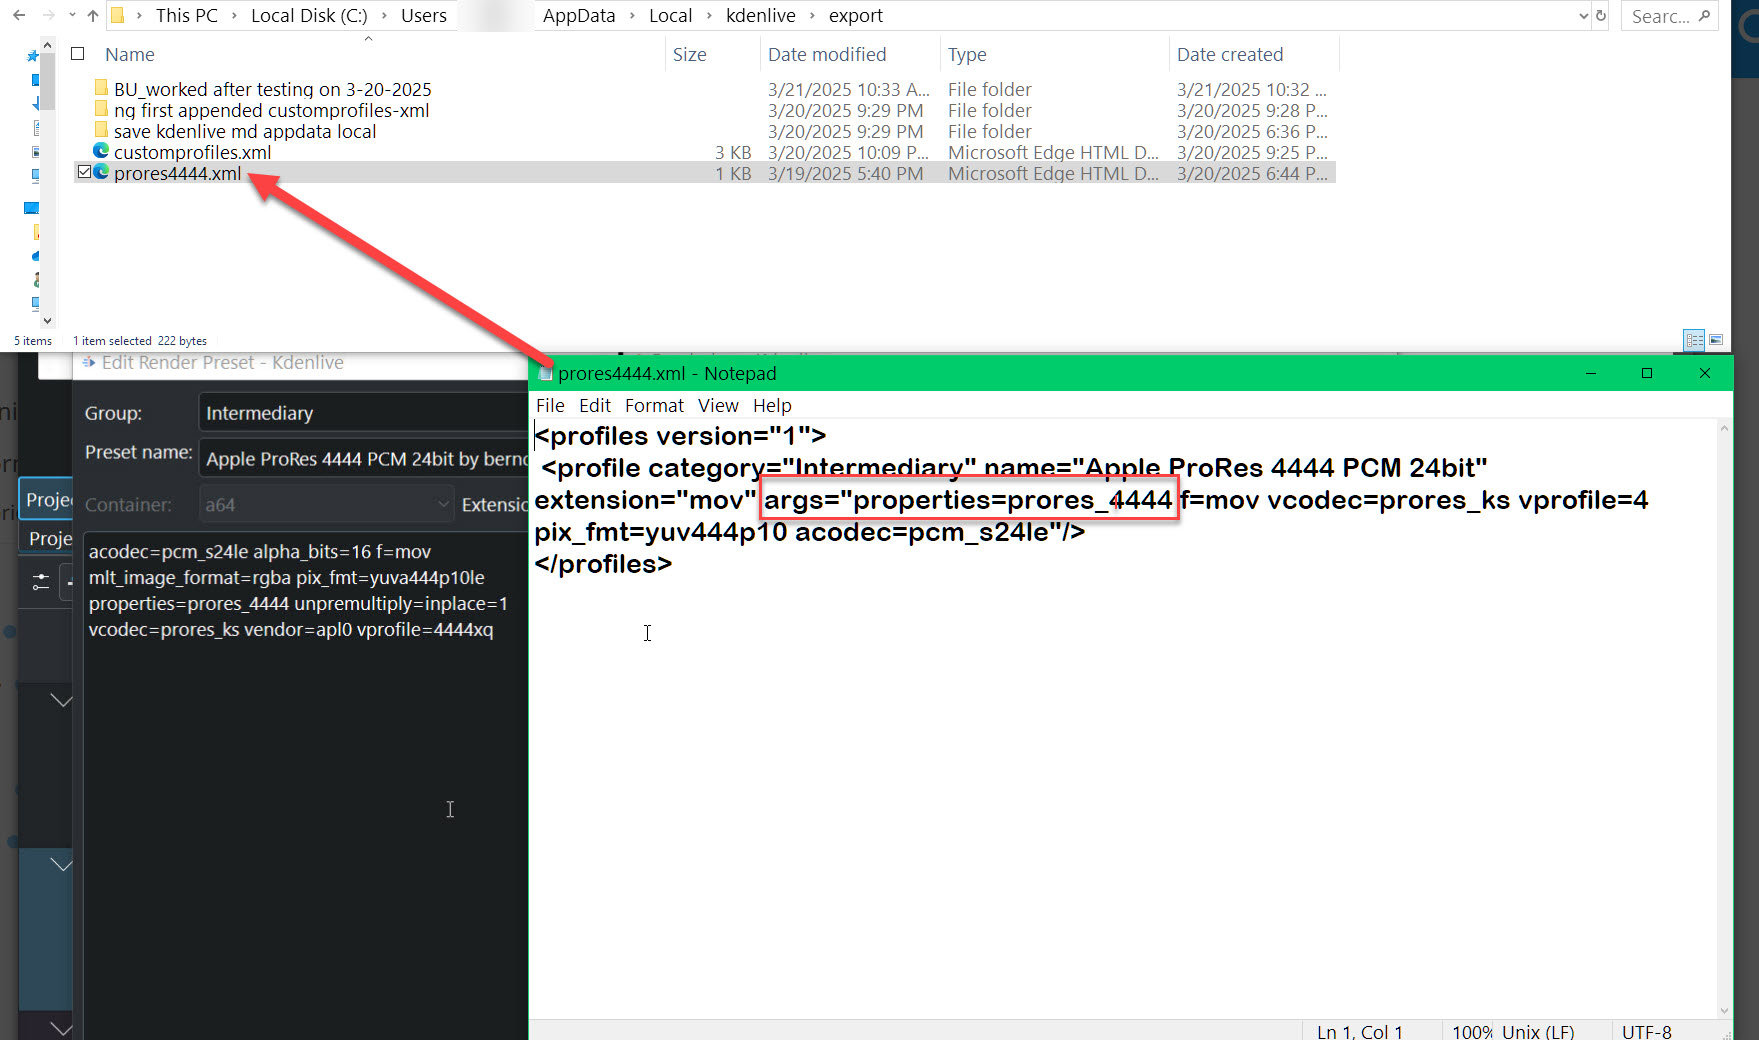Select ng first appended customprofiles-xml folder
This screenshot has width=1759, height=1040.
click(x=271, y=110)
